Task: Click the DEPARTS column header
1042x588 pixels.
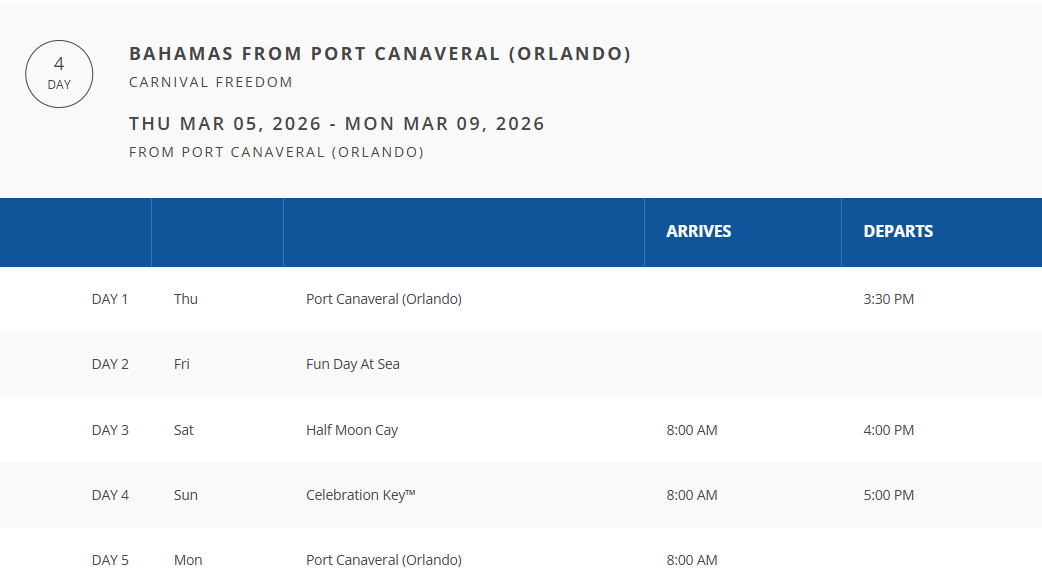Action: [898, 231]
